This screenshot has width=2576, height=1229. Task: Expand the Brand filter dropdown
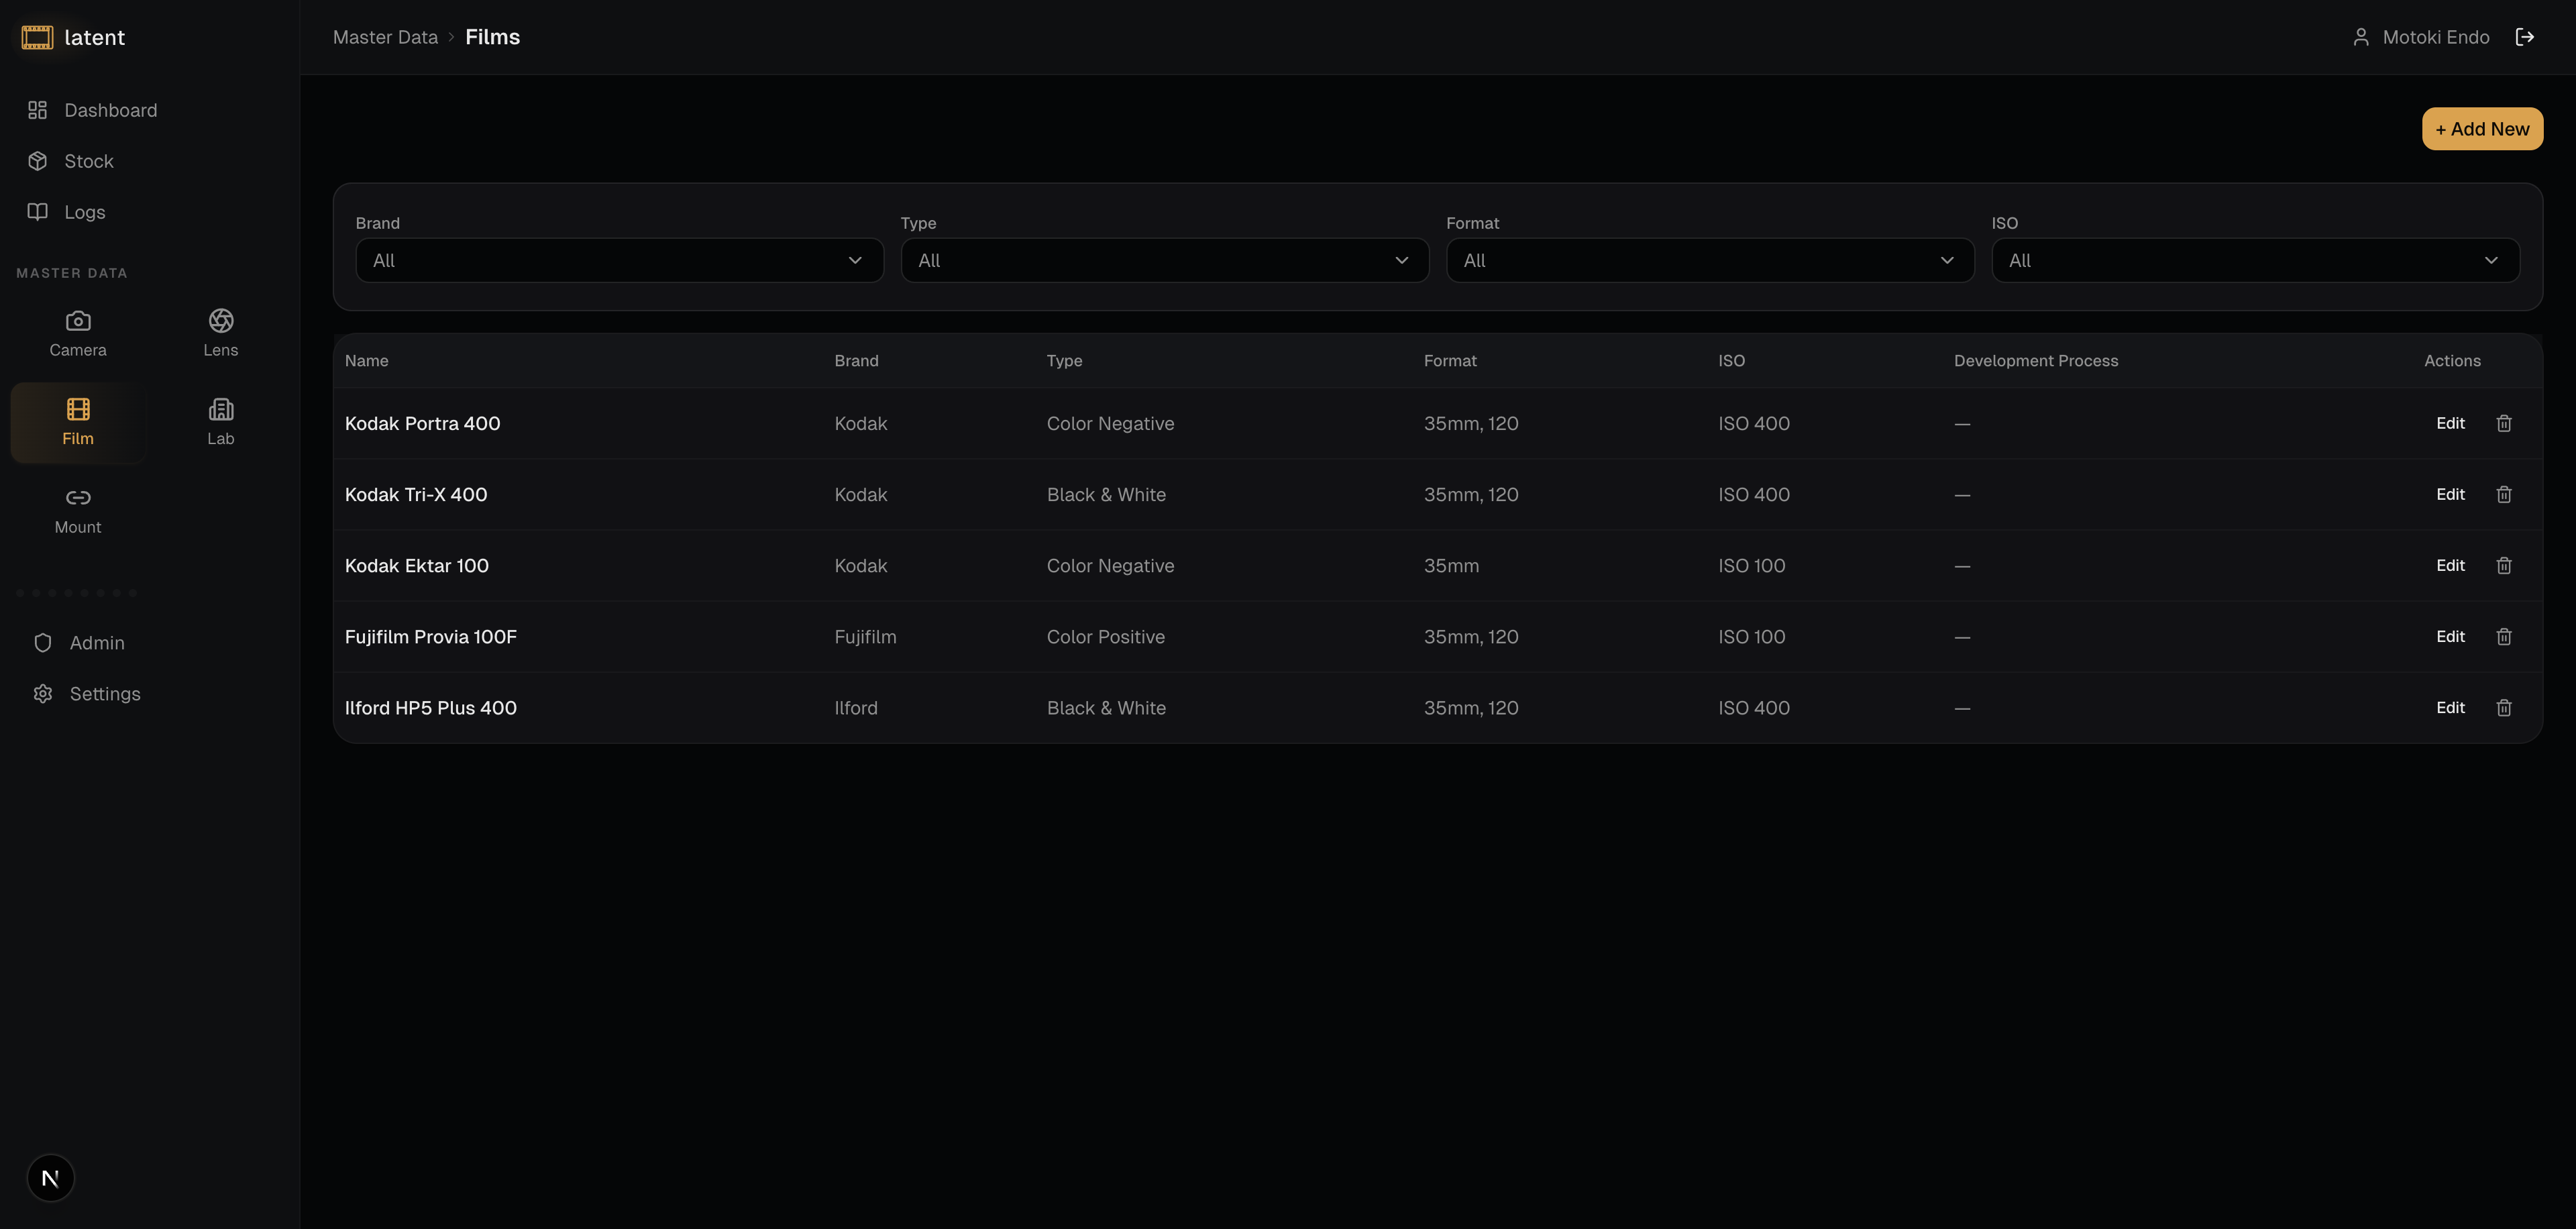(x=619, y=261)
